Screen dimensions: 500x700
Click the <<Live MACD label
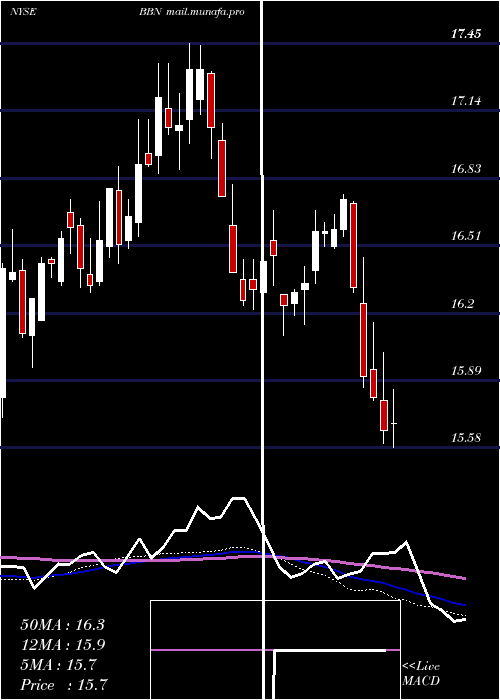(421, 674)
